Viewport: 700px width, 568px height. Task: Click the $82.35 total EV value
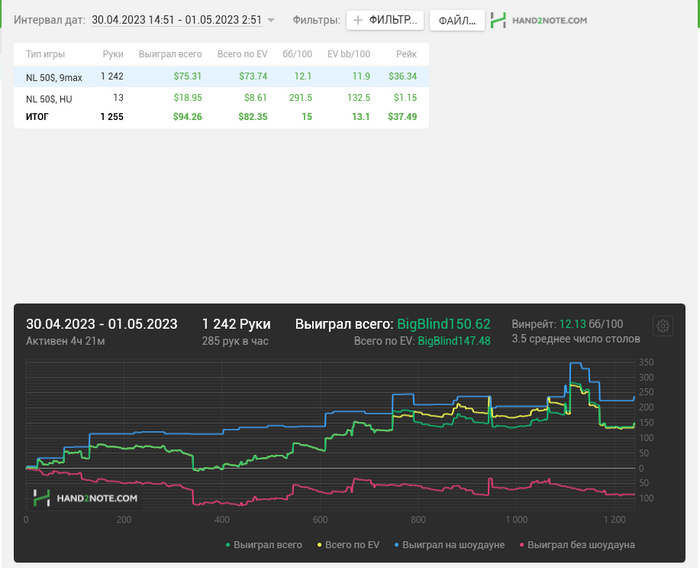pos(253,117)
